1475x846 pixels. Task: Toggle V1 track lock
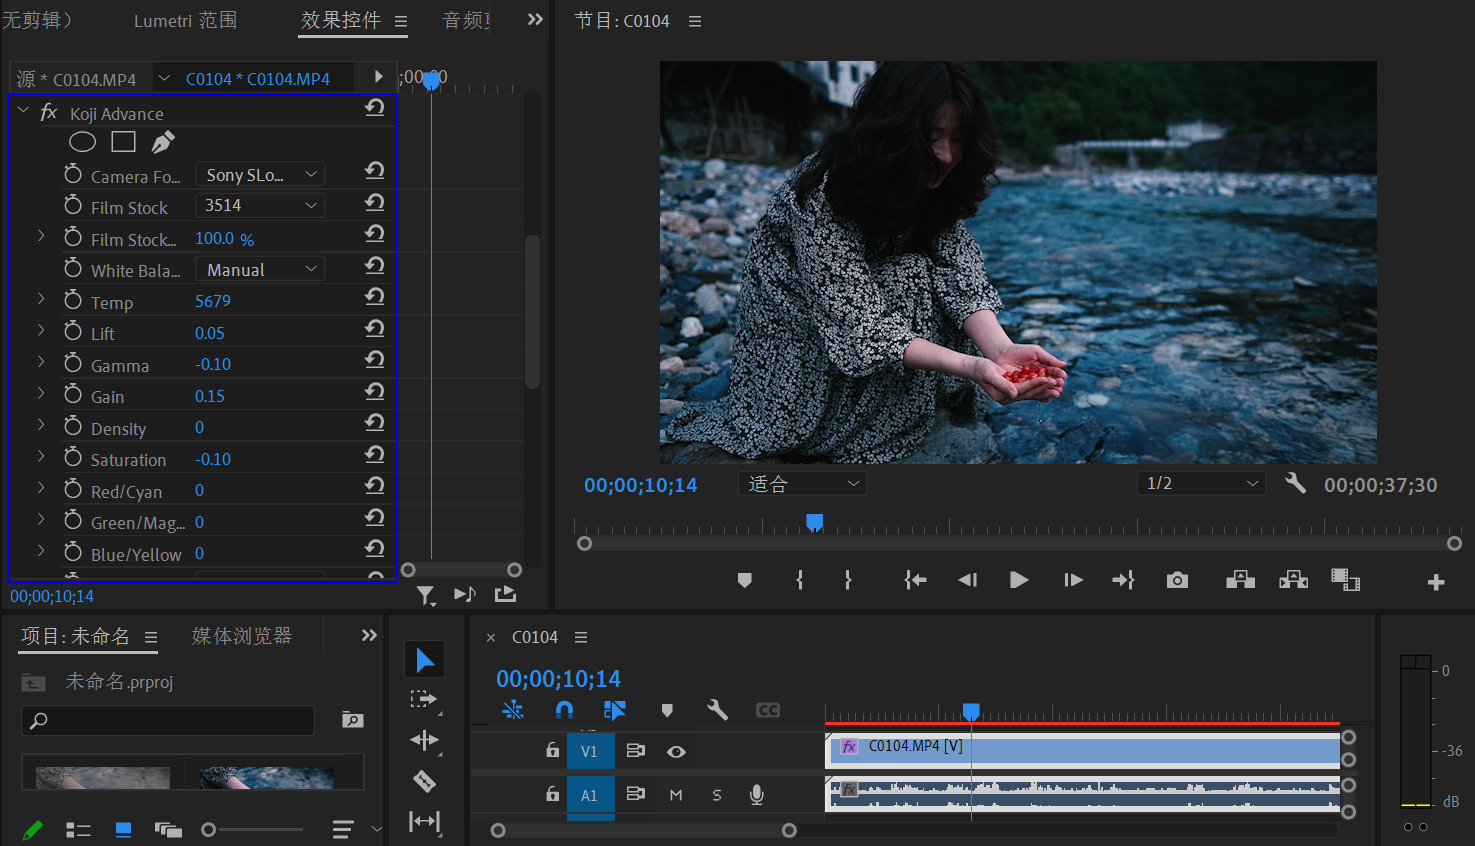[x=552, y=750]
